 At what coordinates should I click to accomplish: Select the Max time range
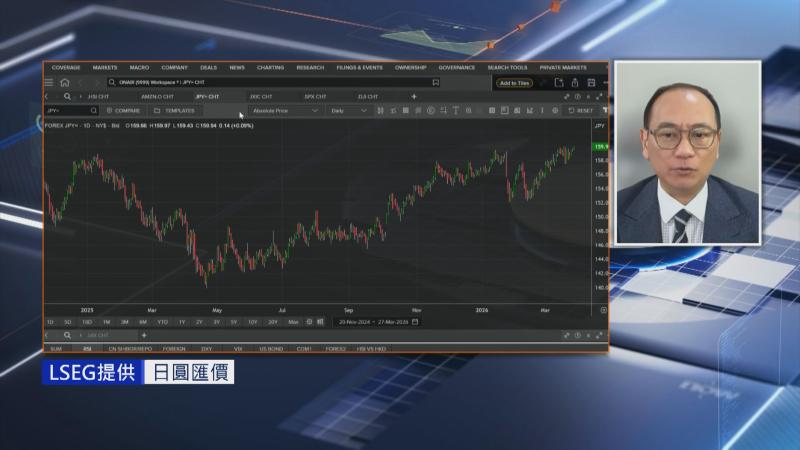293,322
